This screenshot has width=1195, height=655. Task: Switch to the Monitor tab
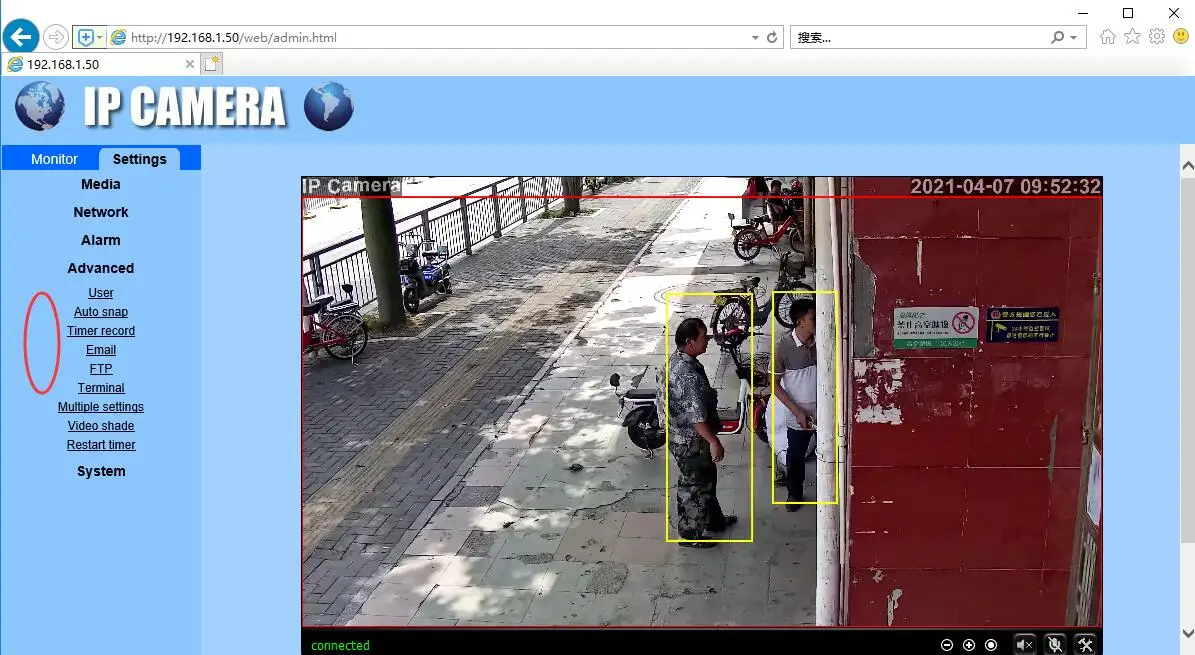pyautogui.click(x=54, y=159)
